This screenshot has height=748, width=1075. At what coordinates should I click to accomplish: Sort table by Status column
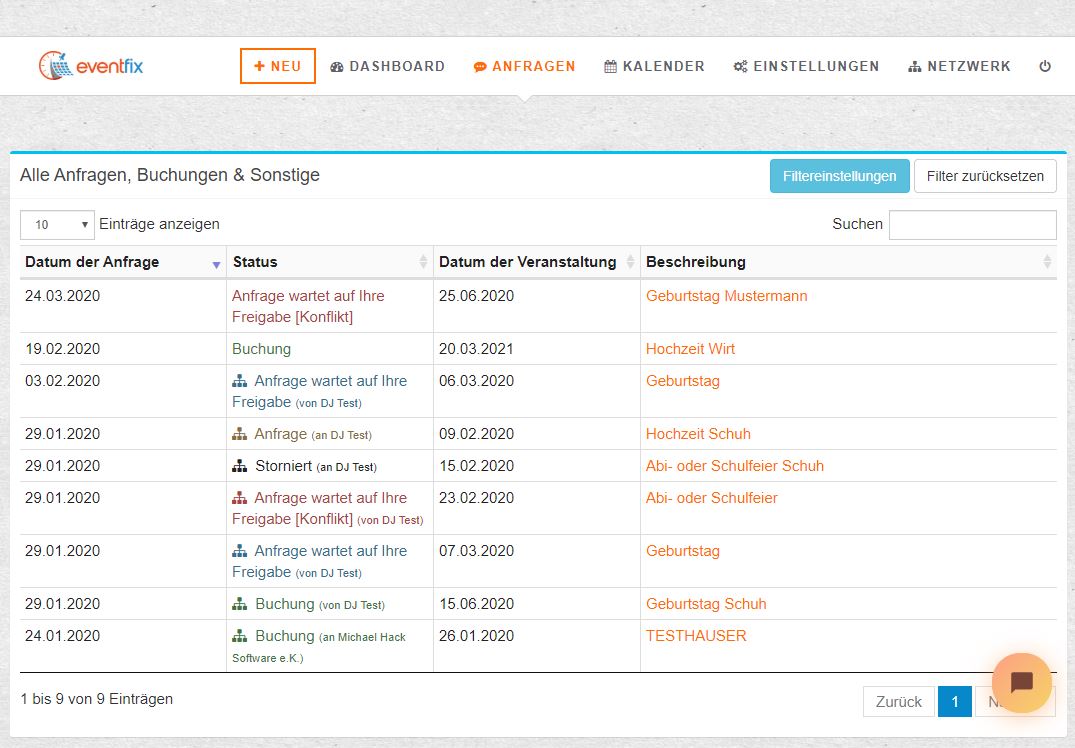pyautogui.click(x=329, y=262)
